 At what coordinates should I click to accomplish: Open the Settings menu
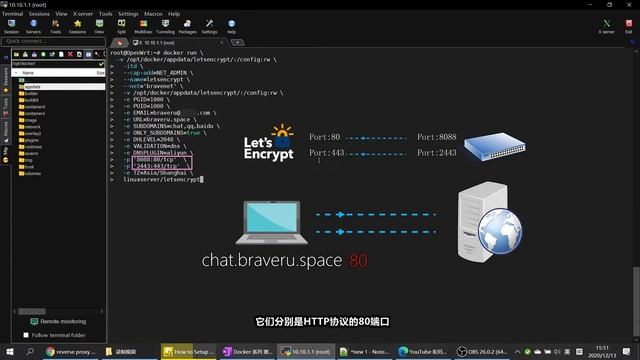coord(129,14)
